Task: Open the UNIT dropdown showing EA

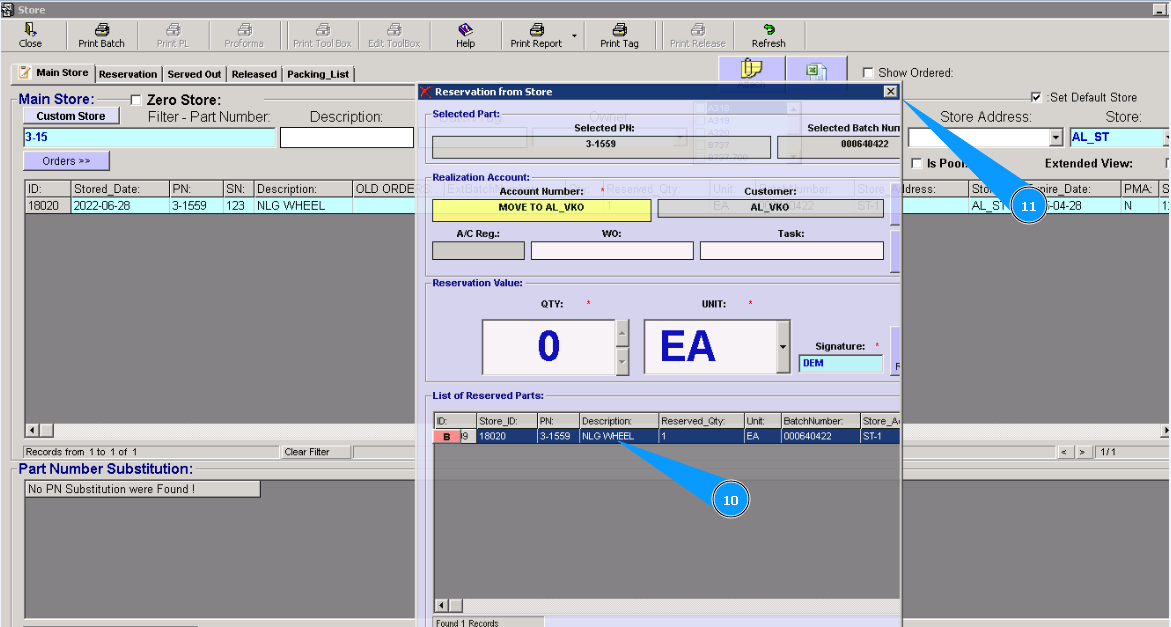Action: [782, 347]
